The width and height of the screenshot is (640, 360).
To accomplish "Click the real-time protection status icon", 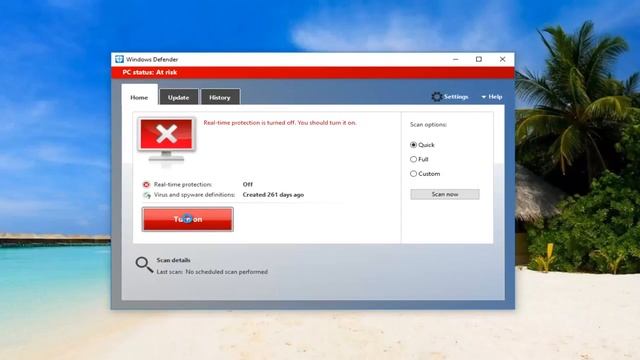I will pos(146,184).
